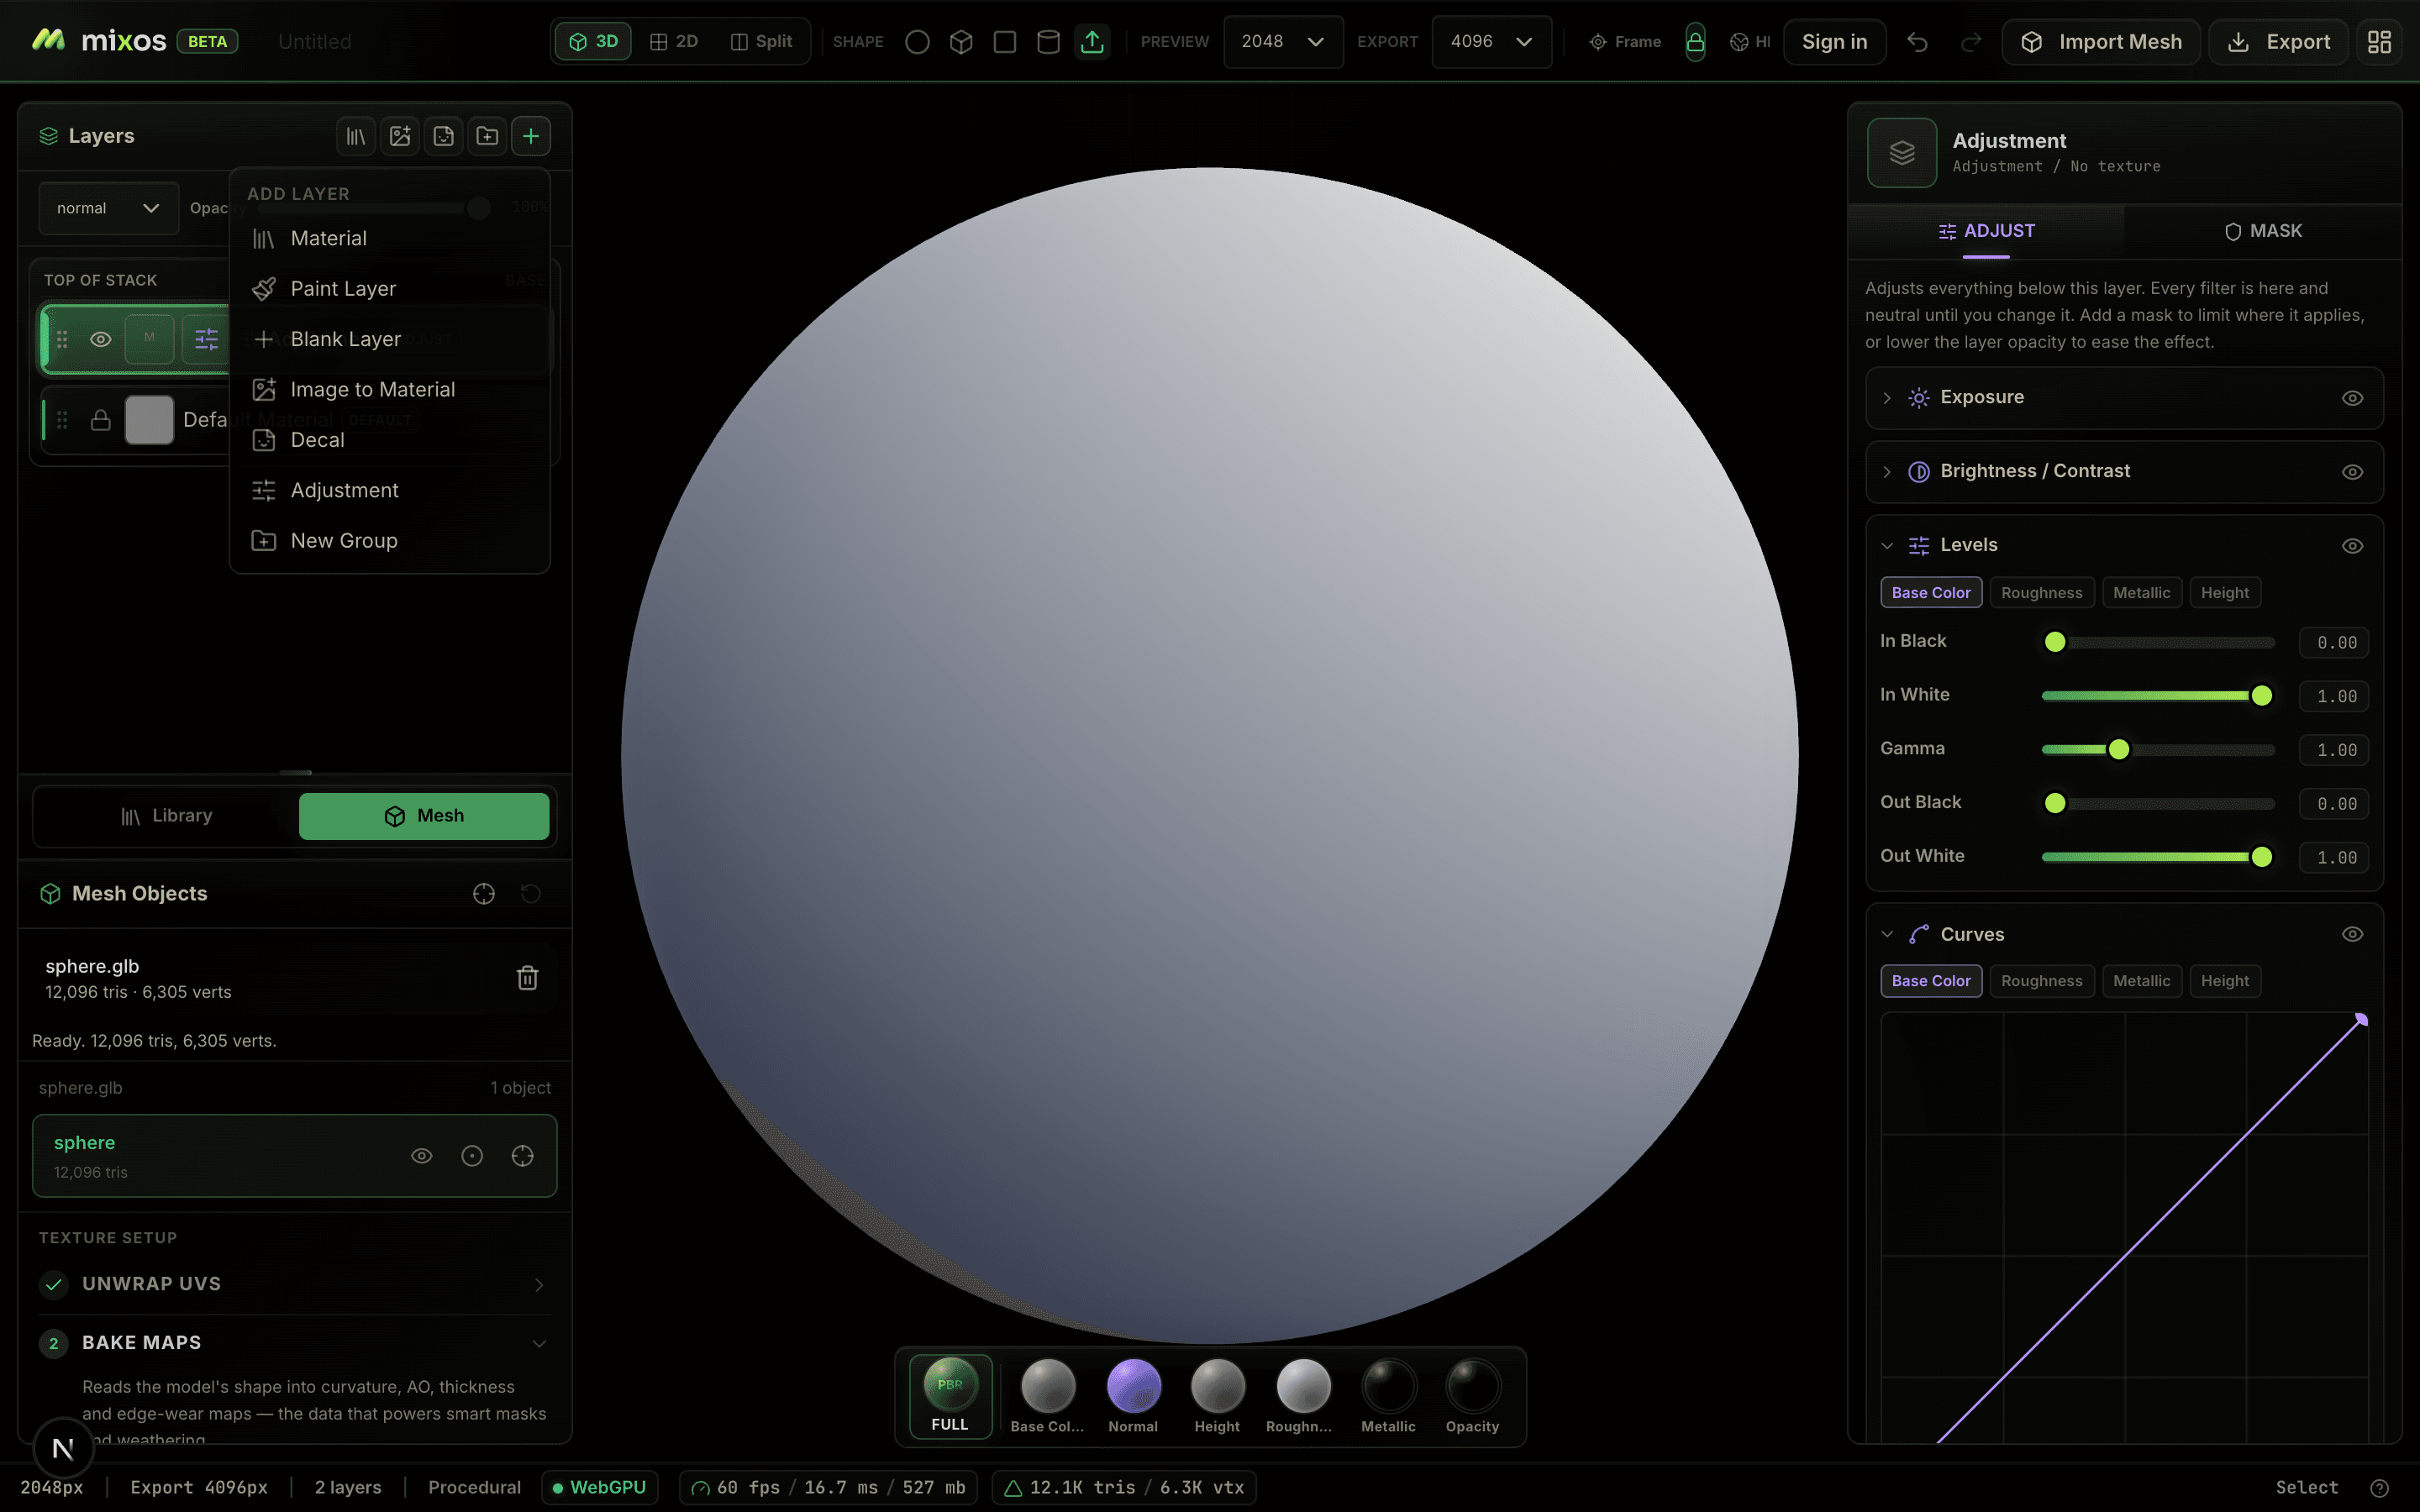2420x1512 pixels.
Task: Toggle the green lock icon in toolbar
Action: [1695, 42]
